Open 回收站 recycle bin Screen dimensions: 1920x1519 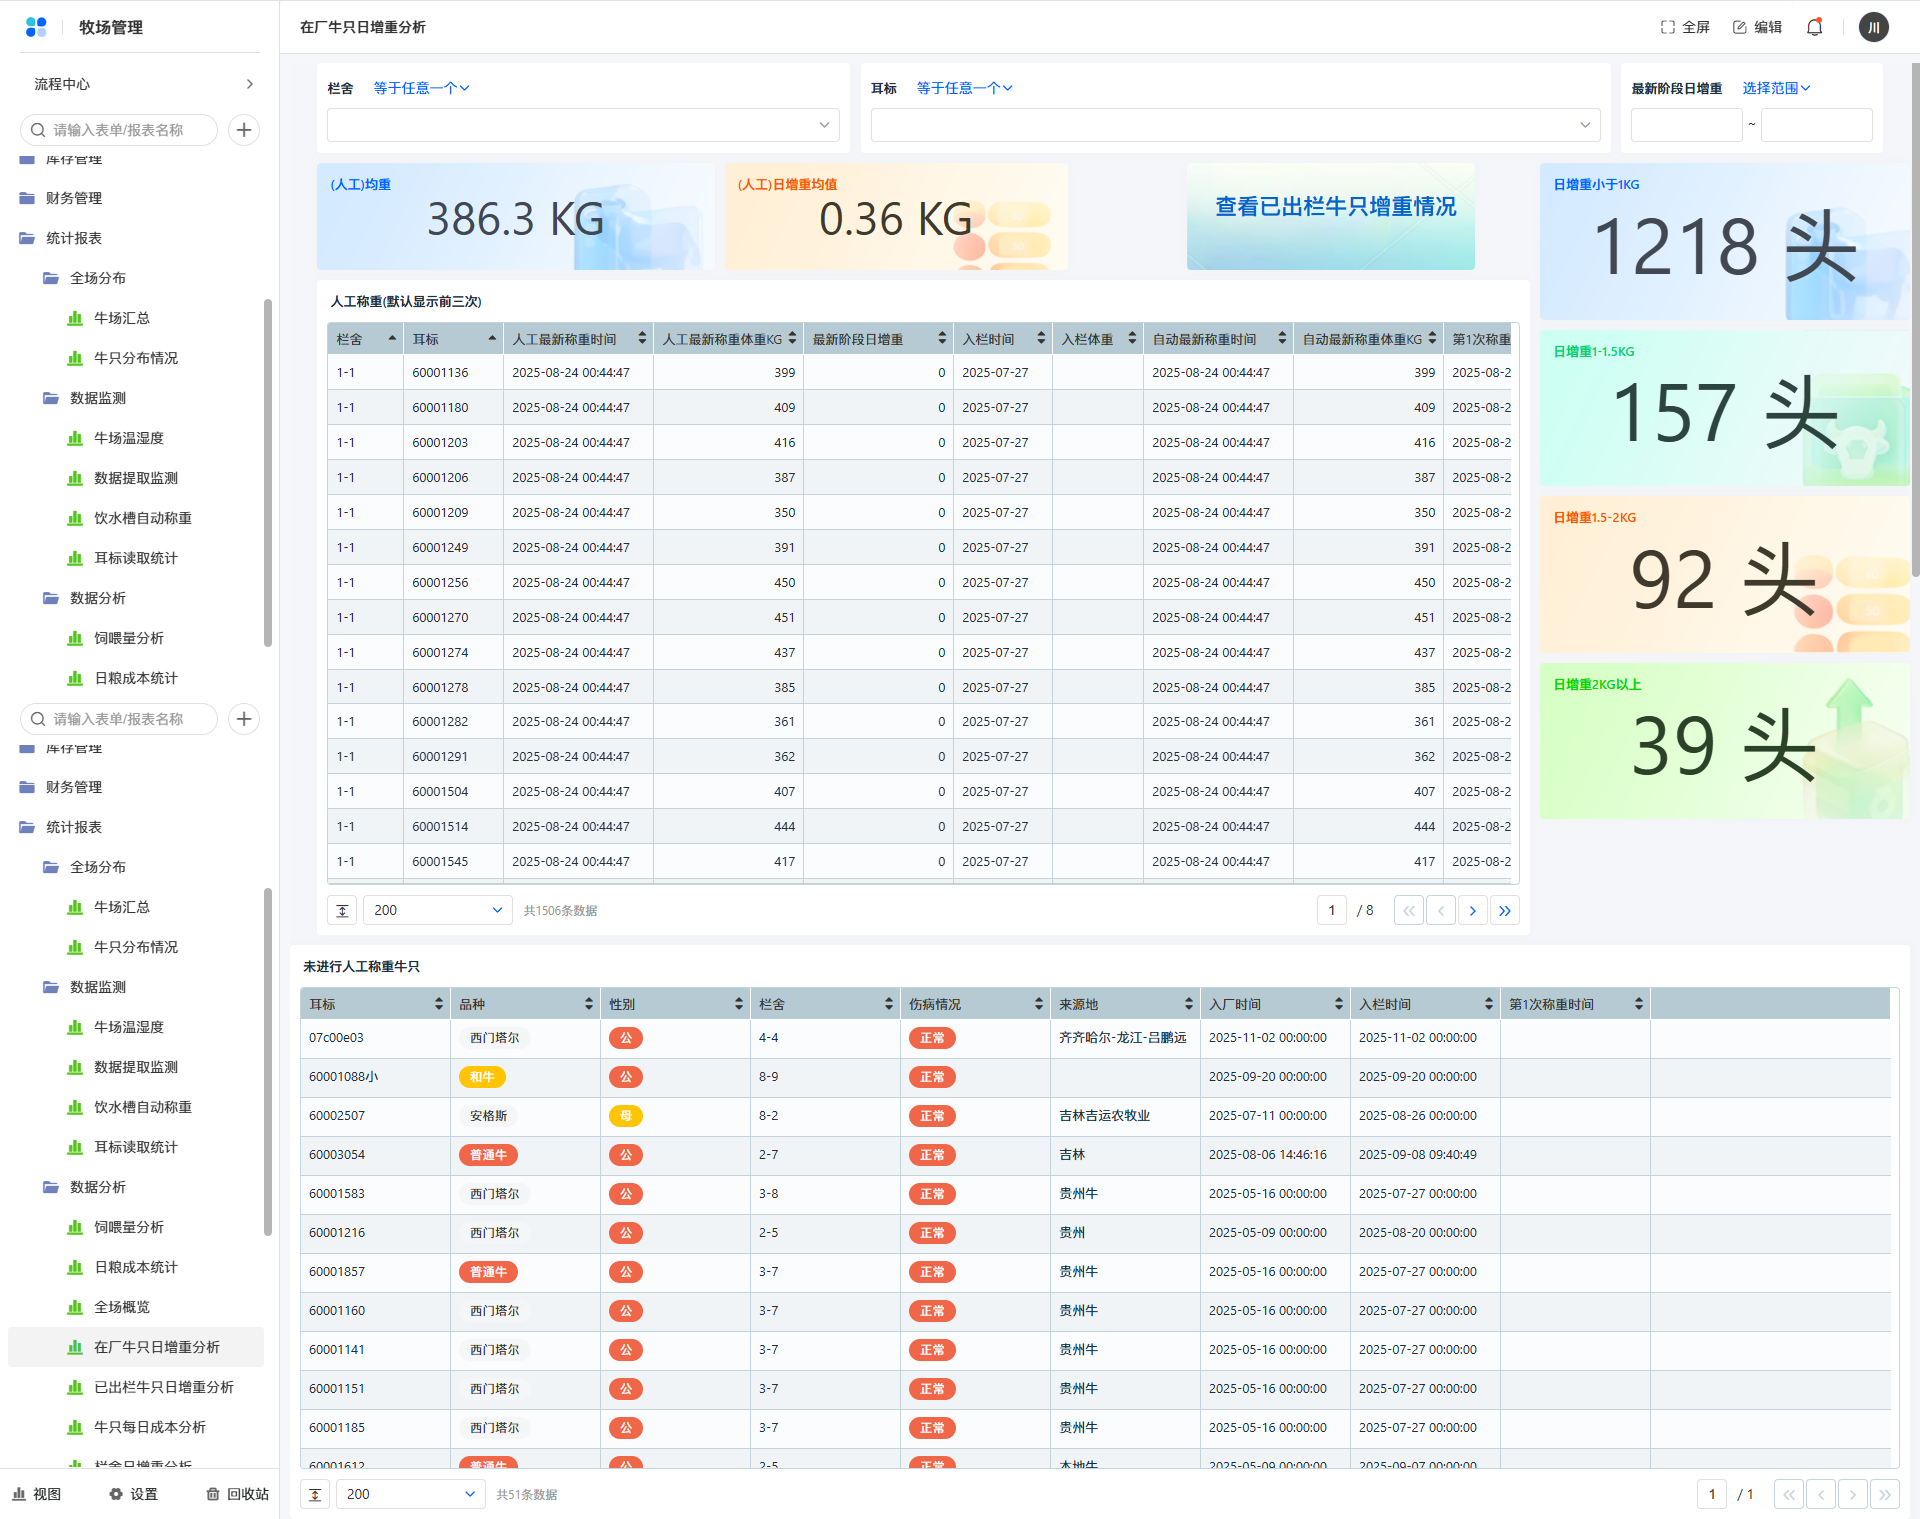238,1494
